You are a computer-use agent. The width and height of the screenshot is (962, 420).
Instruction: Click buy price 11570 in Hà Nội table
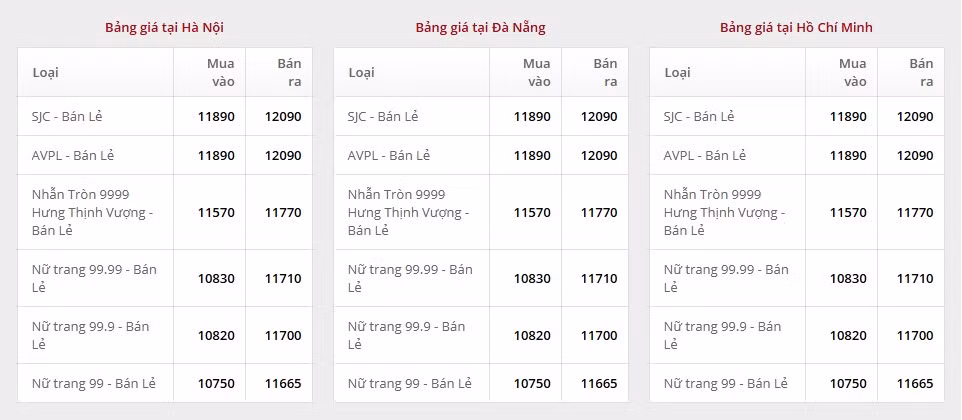[x=217, y=213]
